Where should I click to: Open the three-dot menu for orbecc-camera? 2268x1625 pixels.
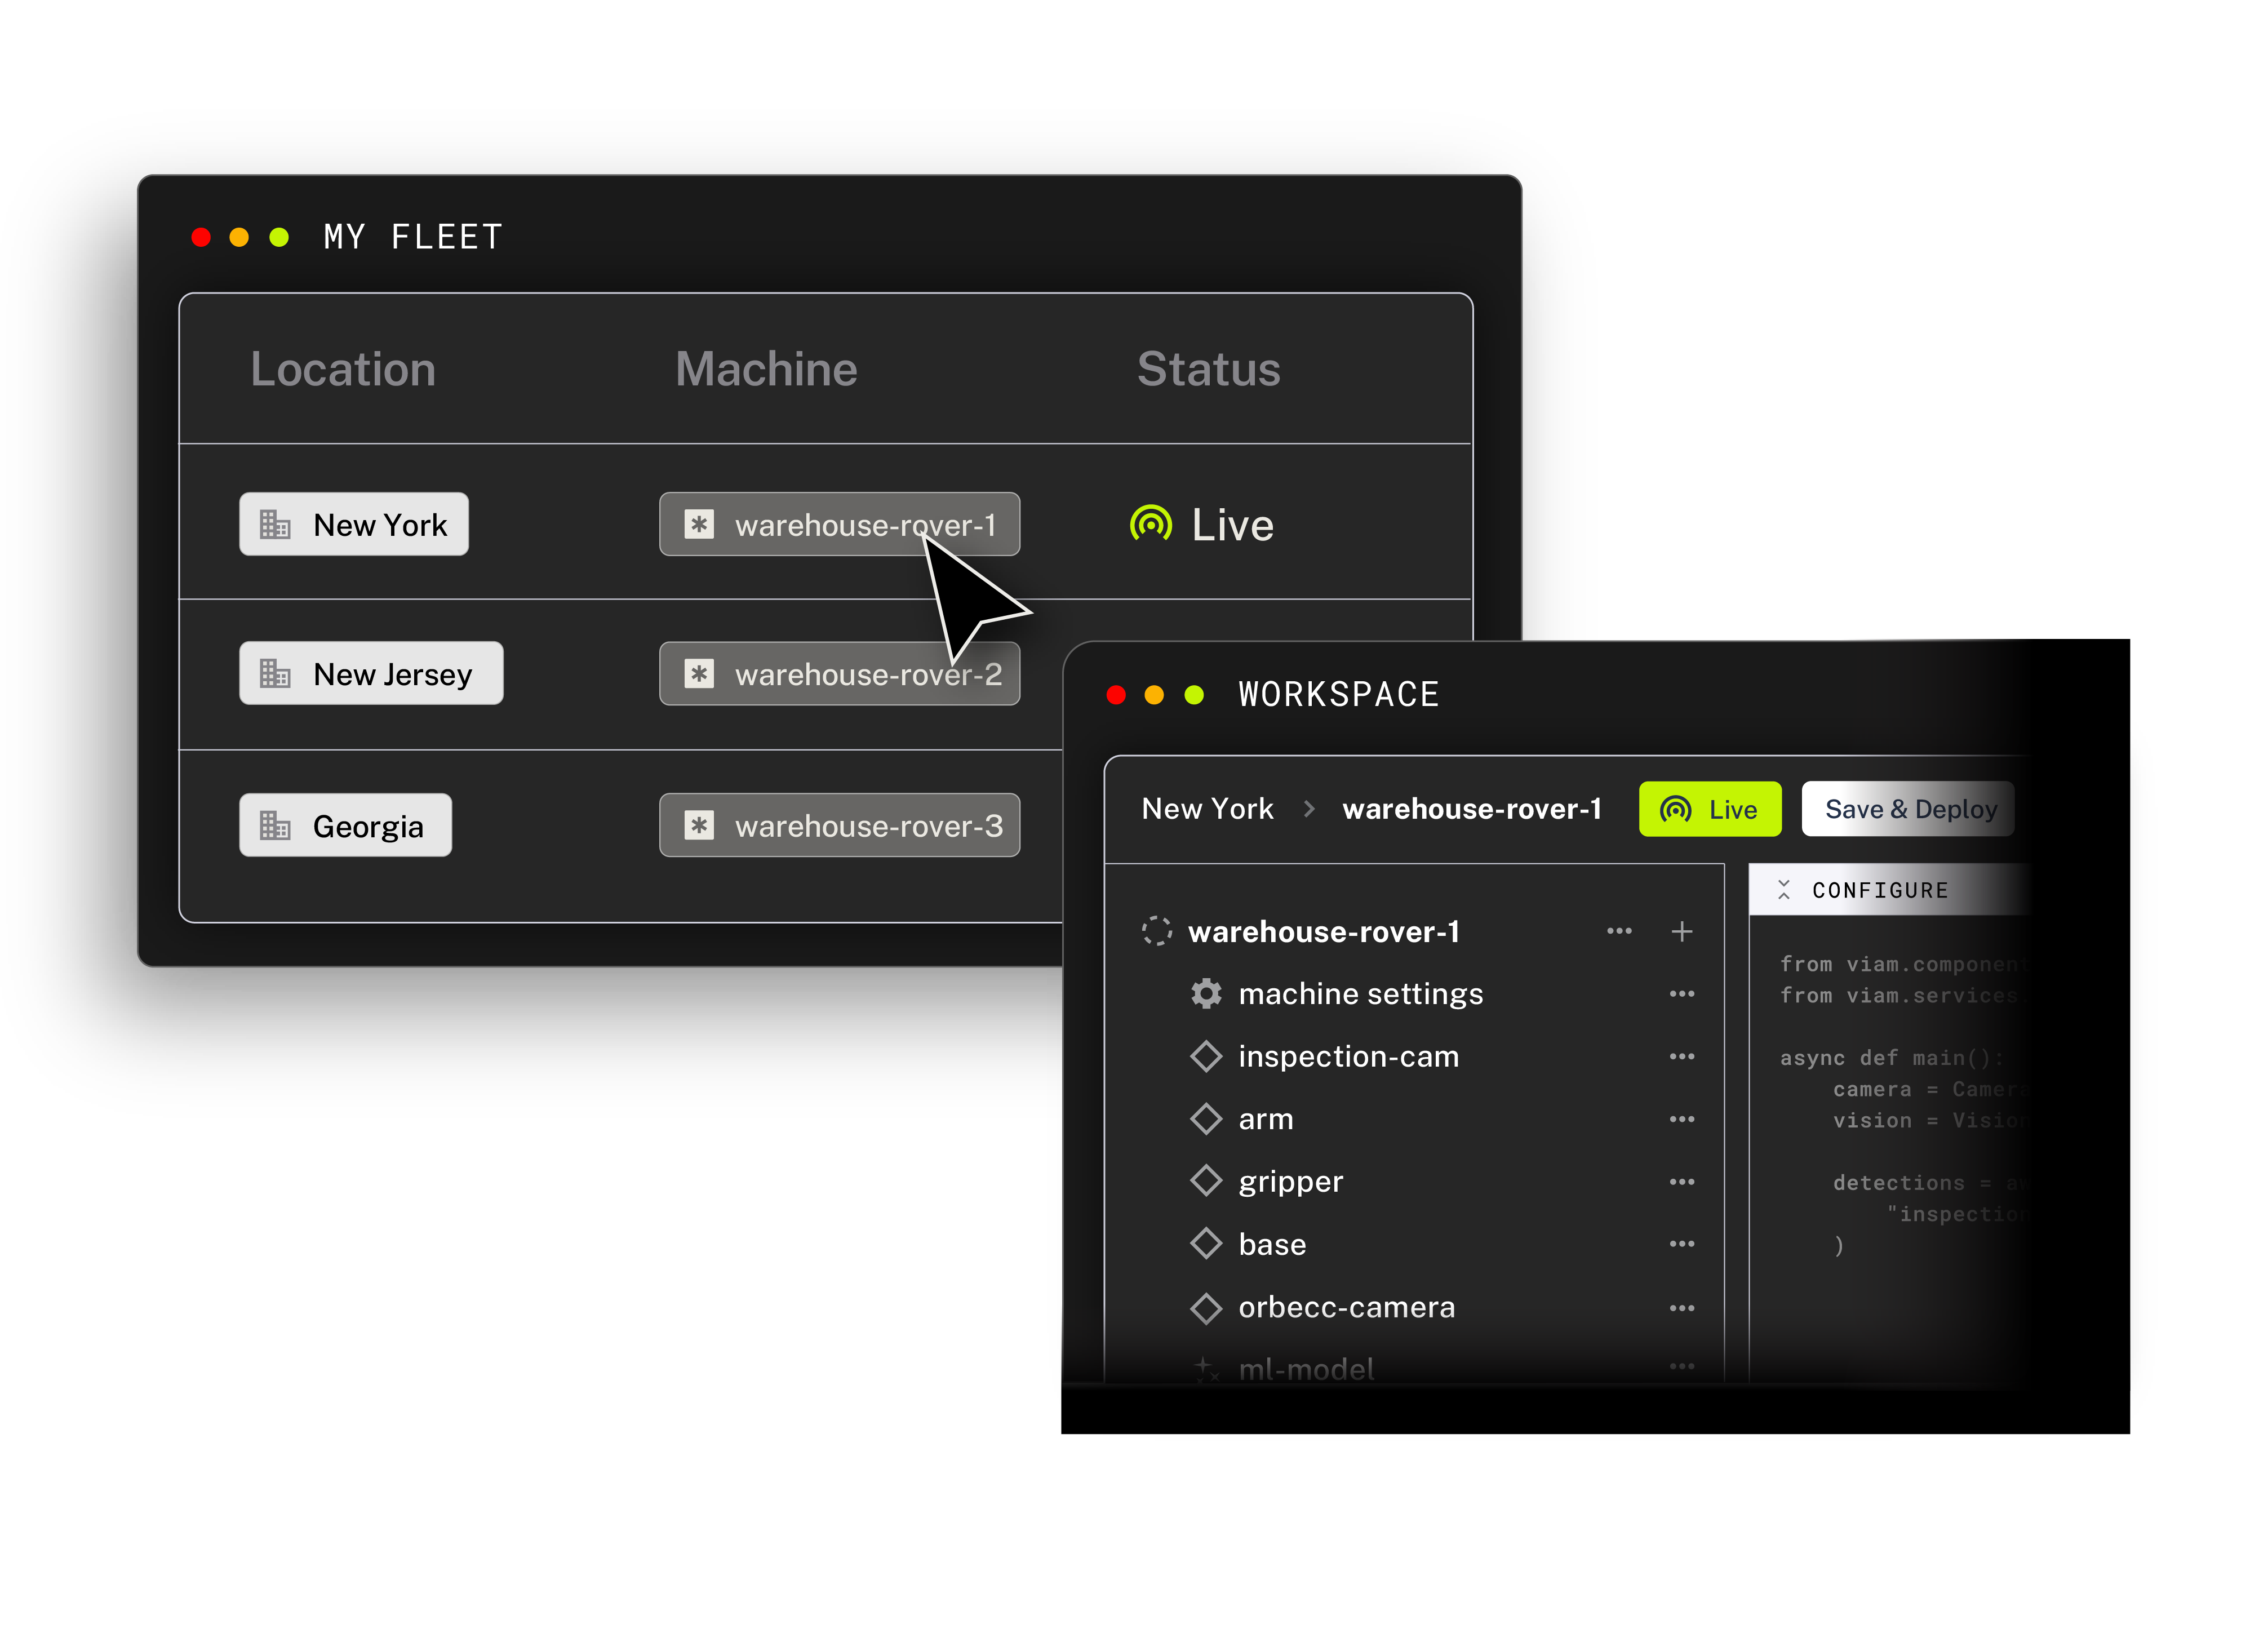pyautogui.click(x=1681, y=1307)
